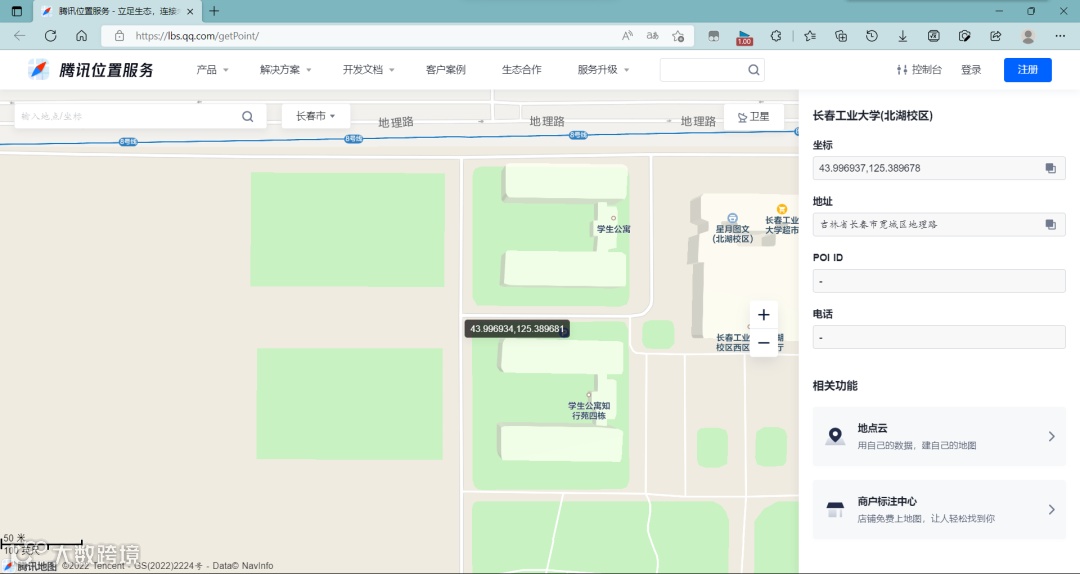Click the share icon in browser toolbar
Viewport: 1080px width, 574px height.
995,36
